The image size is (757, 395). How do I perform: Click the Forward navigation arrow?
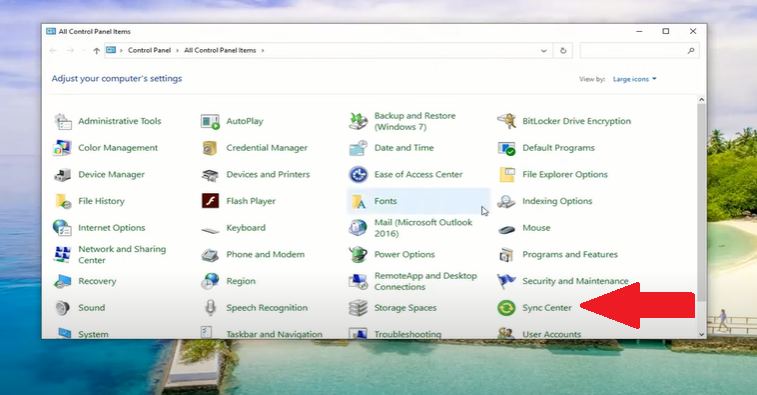(70, 51)
